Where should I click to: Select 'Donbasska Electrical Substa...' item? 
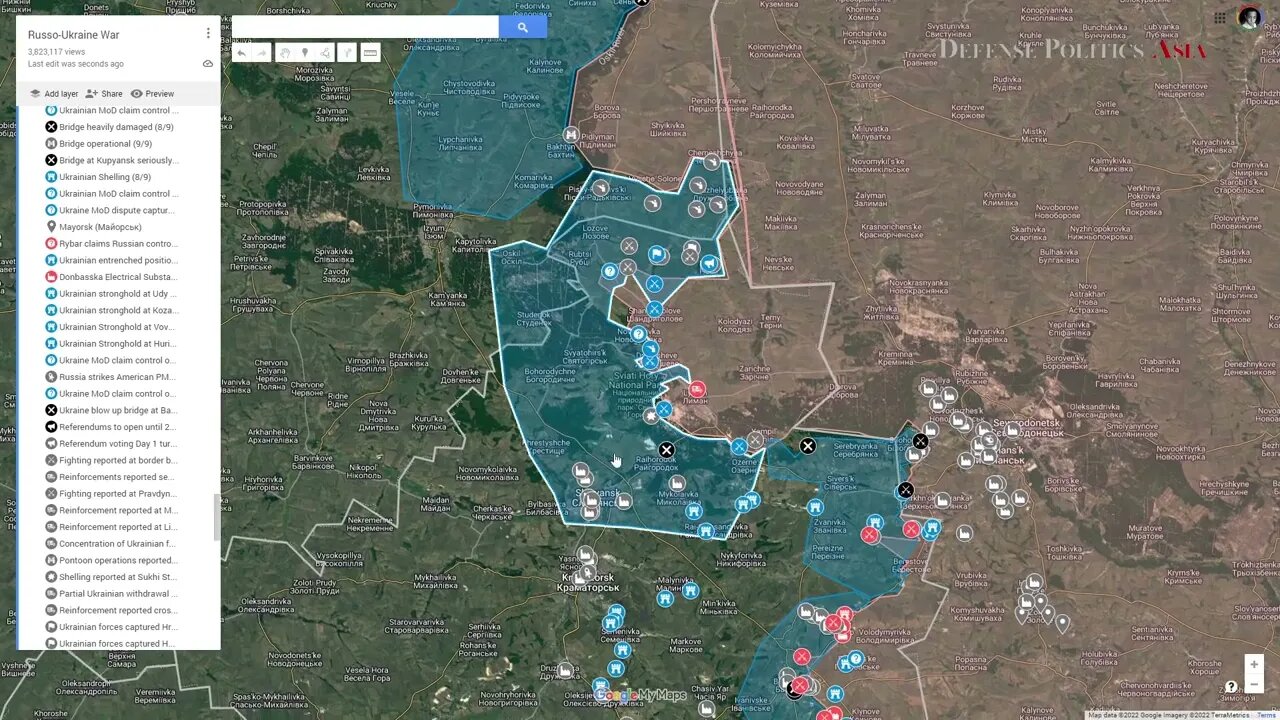point(118,277)
